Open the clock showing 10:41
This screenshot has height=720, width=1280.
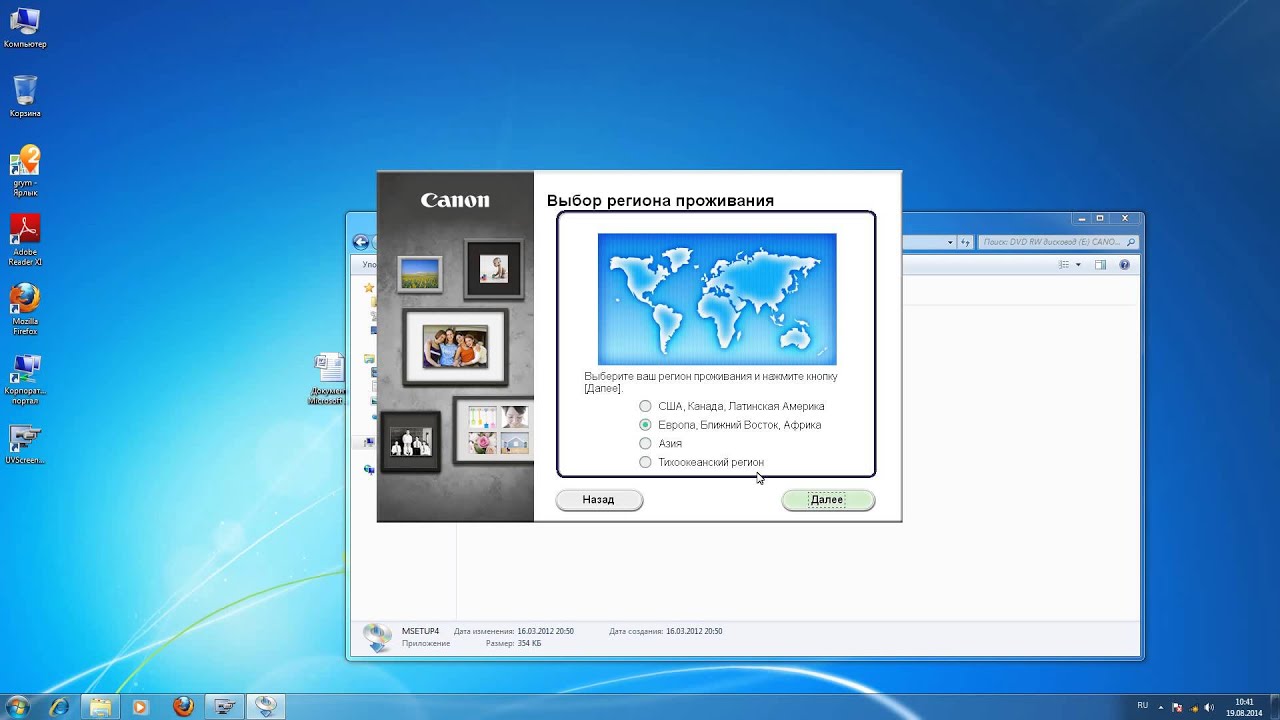(x=1244, y=707)
